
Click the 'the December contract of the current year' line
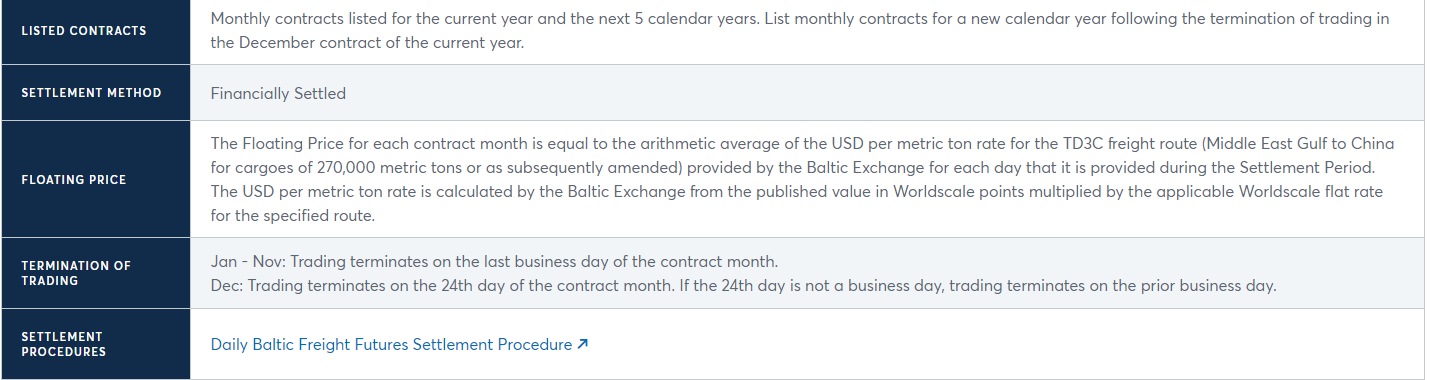click(367, 43)
